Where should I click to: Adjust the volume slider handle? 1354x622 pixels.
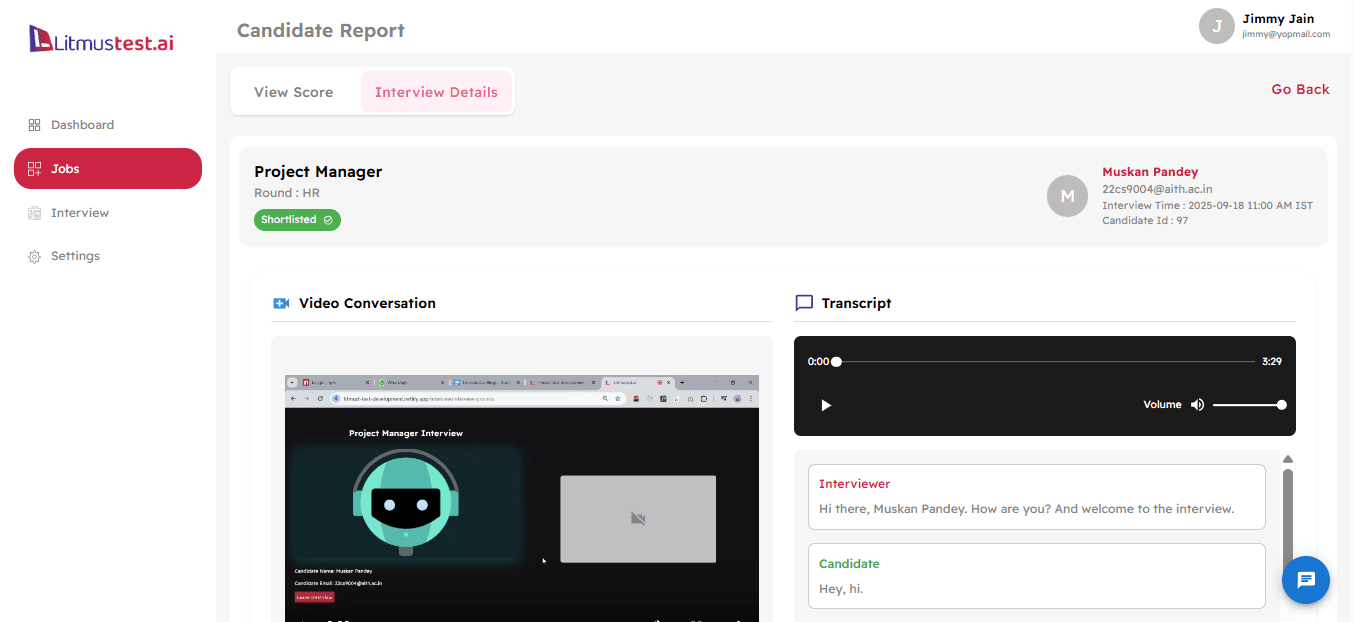[x=1281, y=404]
